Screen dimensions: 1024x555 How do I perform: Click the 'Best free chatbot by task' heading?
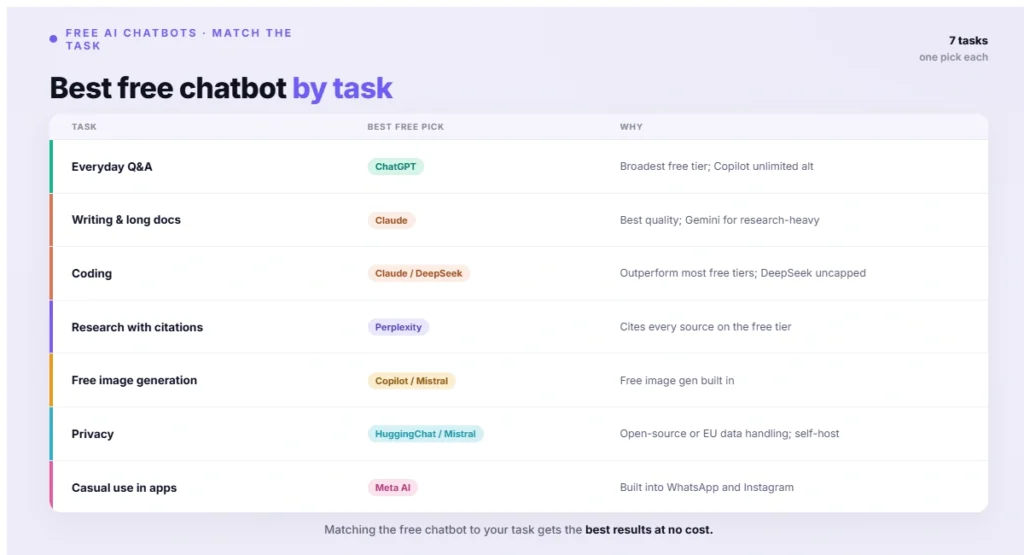pos(221,88)
